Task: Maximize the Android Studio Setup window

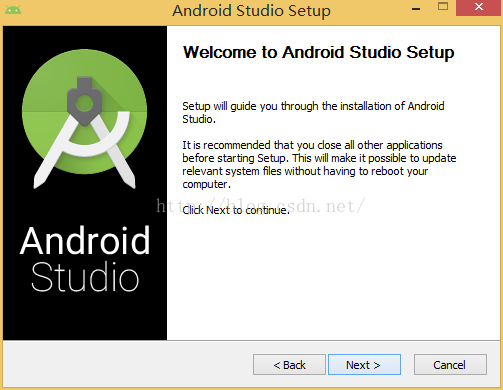Action: [x=443, y=6]
